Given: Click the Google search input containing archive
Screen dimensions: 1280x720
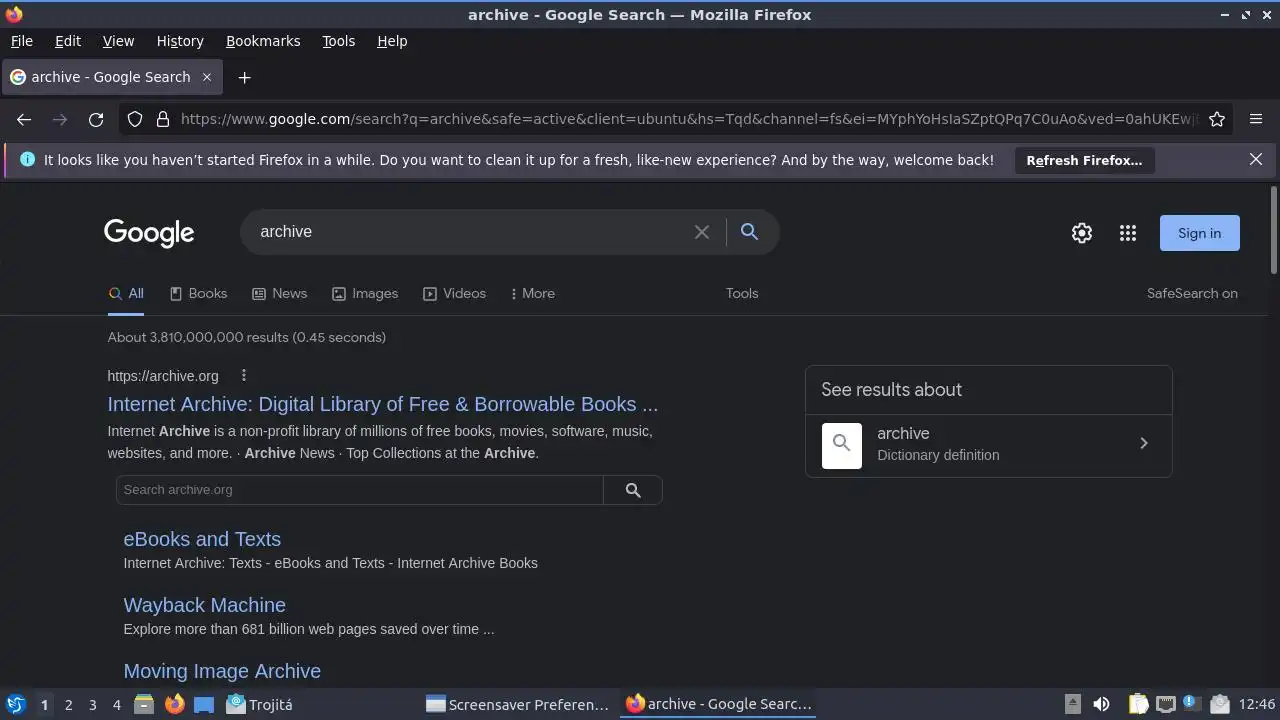Looking at the screenshot, I should click(470, 232).
